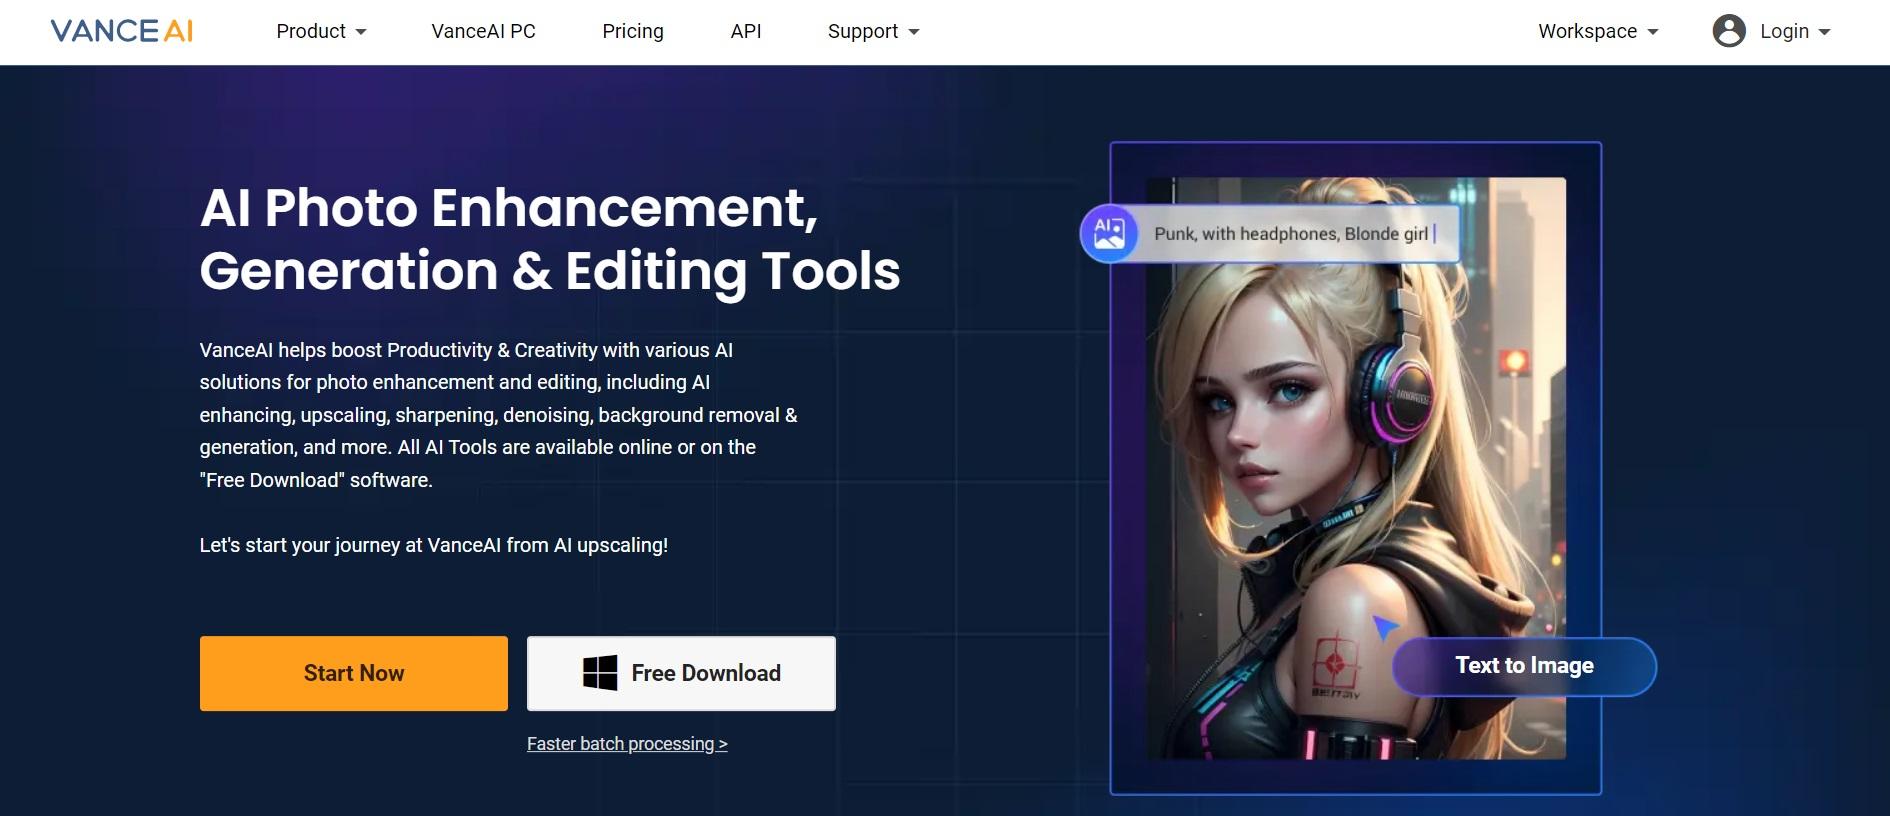1890x816 pixels.
Task: Open the VanceAI PC menu item
Action: click(x=483, y=31)
